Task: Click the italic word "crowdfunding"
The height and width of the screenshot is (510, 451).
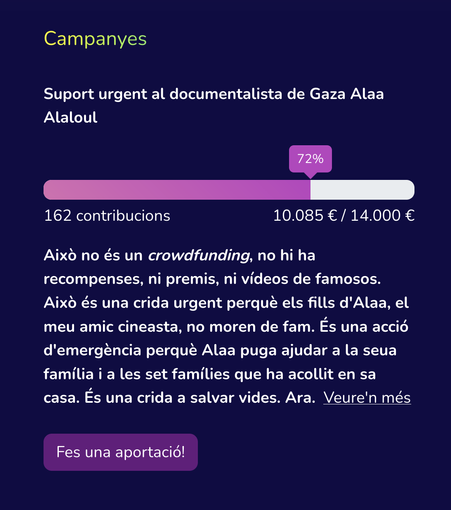Action: coord(199,256)
